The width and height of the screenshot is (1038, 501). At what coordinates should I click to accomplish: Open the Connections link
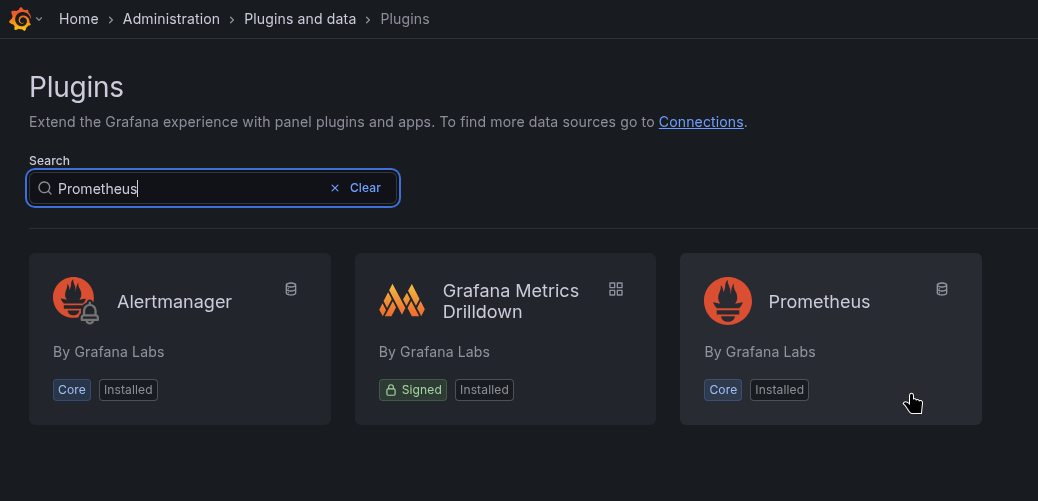pos(700,122)
